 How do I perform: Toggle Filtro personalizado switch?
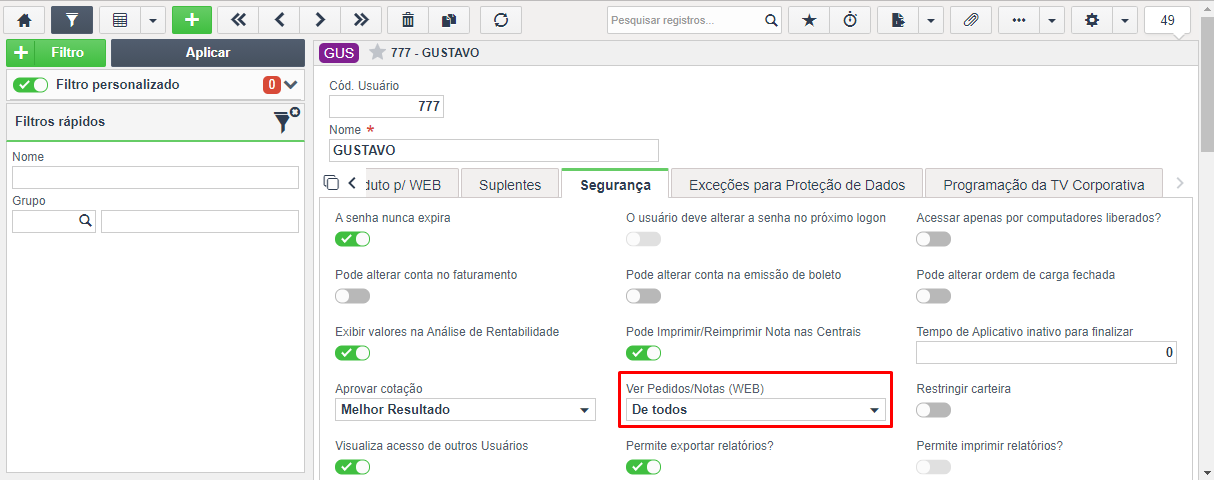(31, 85)
